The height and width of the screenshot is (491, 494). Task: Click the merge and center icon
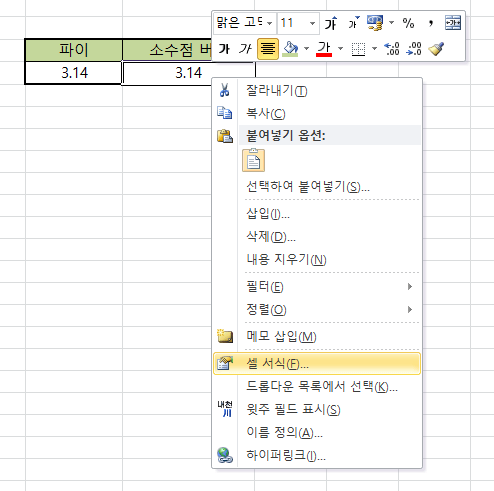[453, 23]
